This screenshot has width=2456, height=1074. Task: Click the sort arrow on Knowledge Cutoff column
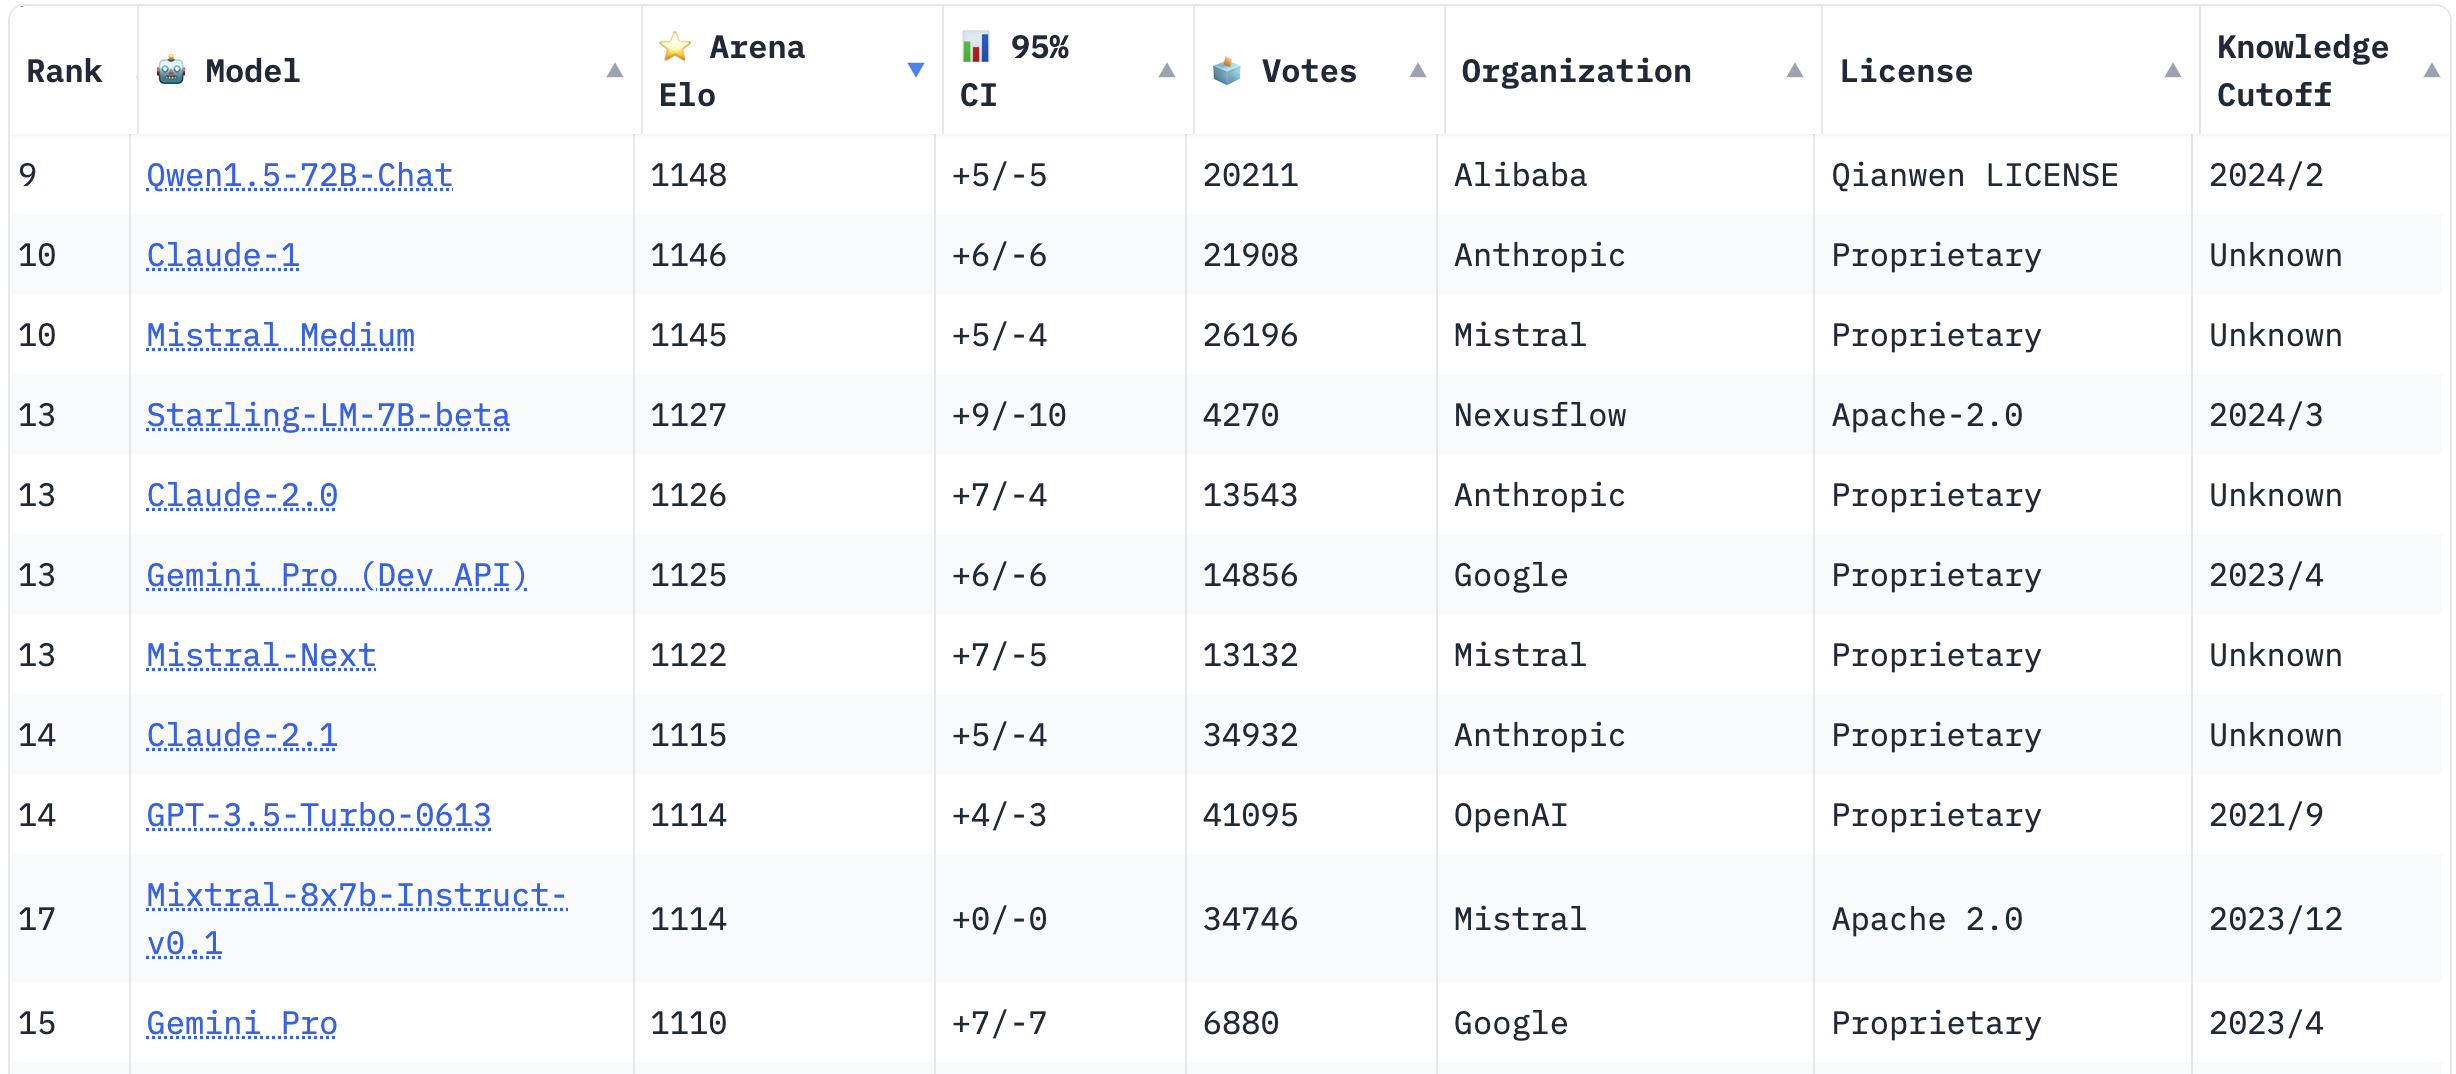2434,70
